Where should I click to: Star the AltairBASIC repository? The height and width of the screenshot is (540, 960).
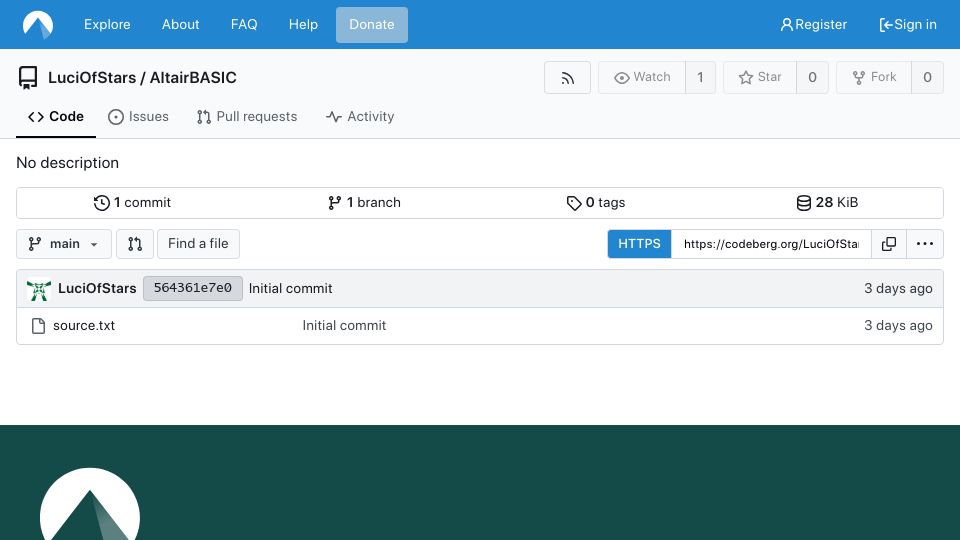(760, 78)
